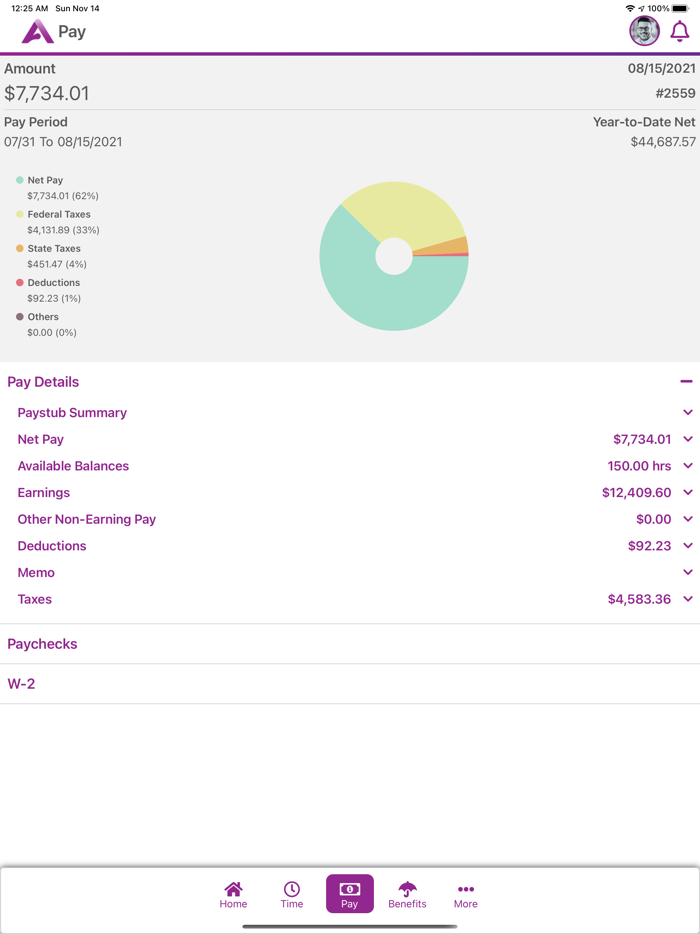Image resolution: width=700 pixels, height=934 pixels.
Task: Click the Available Balances label
Action: coord(73,466)
